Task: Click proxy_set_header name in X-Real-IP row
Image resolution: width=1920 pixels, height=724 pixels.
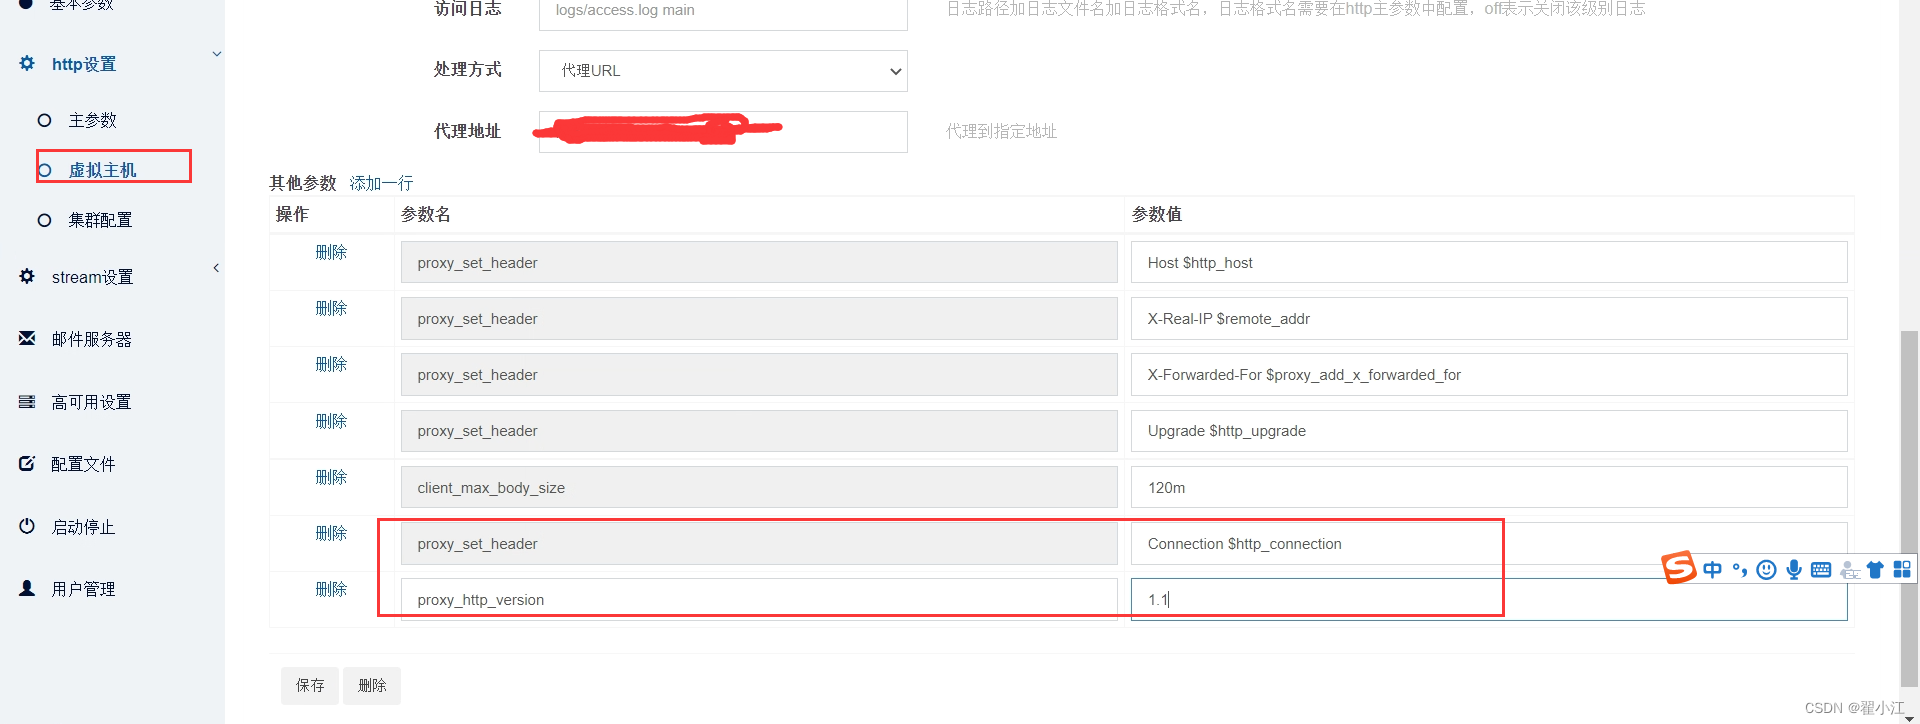Action: point(759,318)
